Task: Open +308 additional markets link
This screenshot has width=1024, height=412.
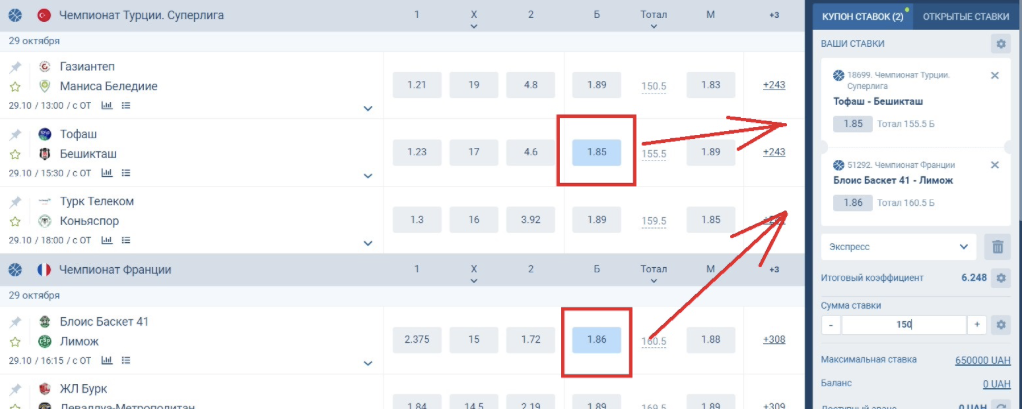Action: pos(774,340)
